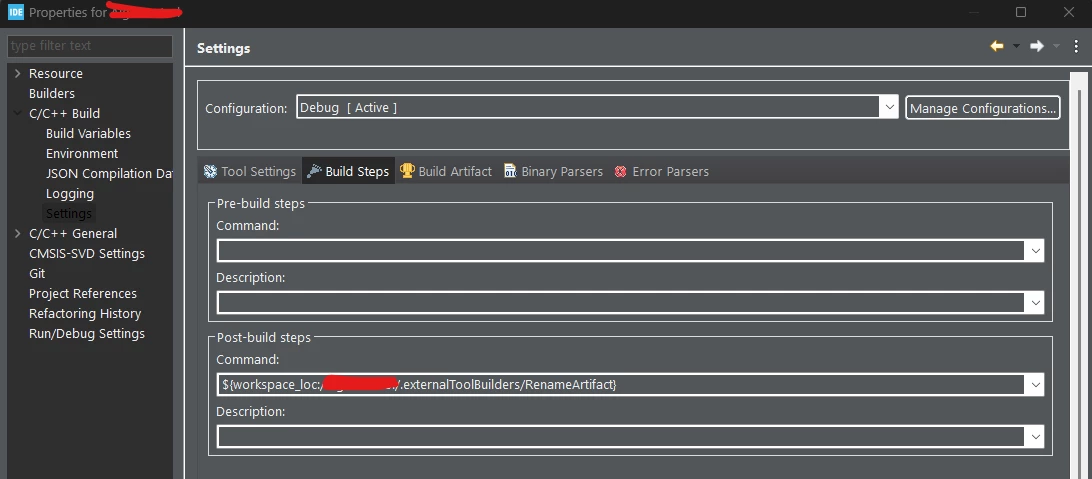Click the Post-build Command field with RenameArtifact
Screen dimensions: 1092x479
621,384
